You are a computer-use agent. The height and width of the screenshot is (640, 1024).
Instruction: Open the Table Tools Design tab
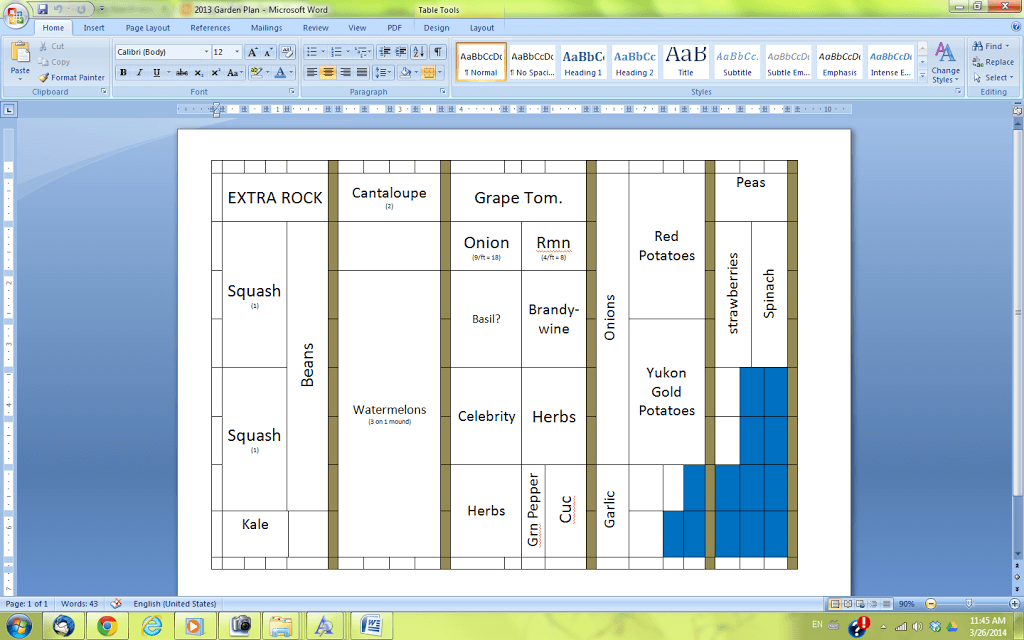point(436,28)
